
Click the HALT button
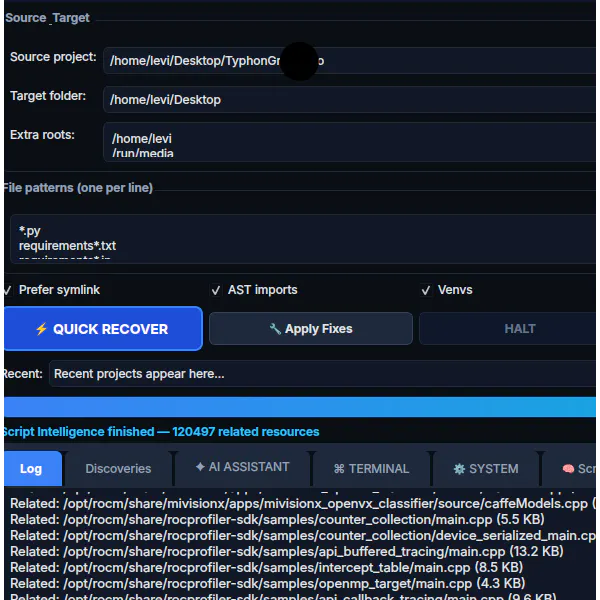click(x=507, y=328)
